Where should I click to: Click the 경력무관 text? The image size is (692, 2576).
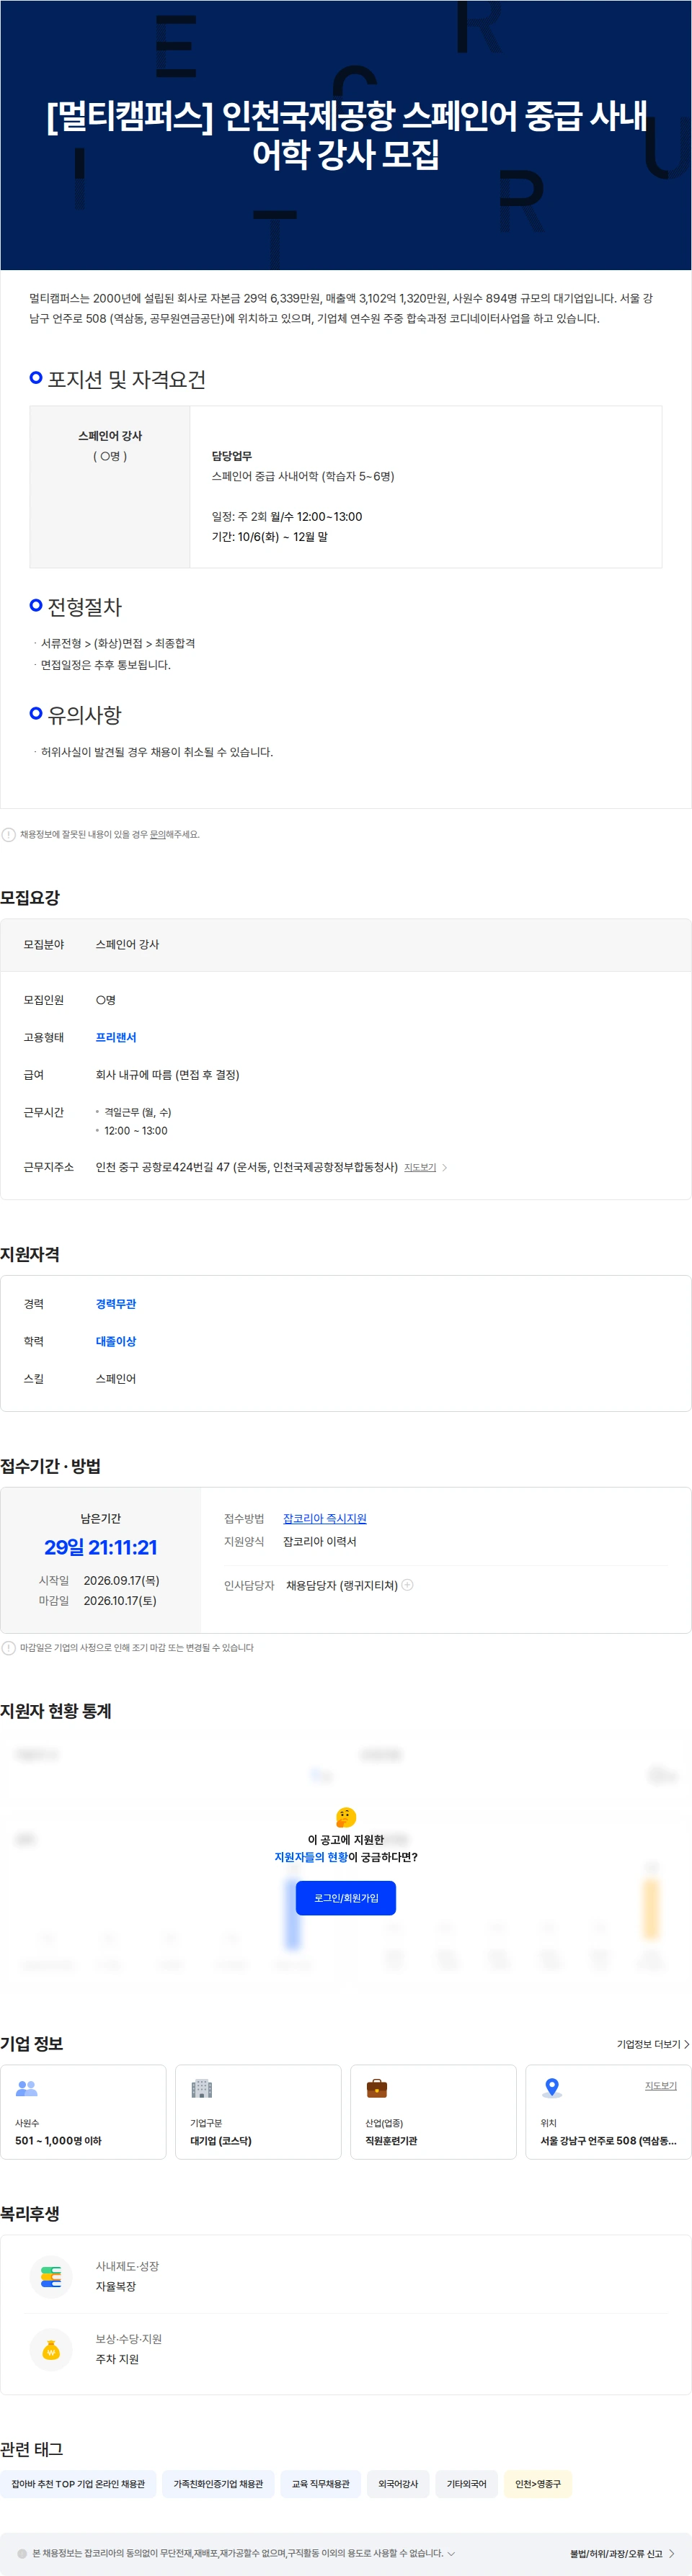coord(116,1303)
